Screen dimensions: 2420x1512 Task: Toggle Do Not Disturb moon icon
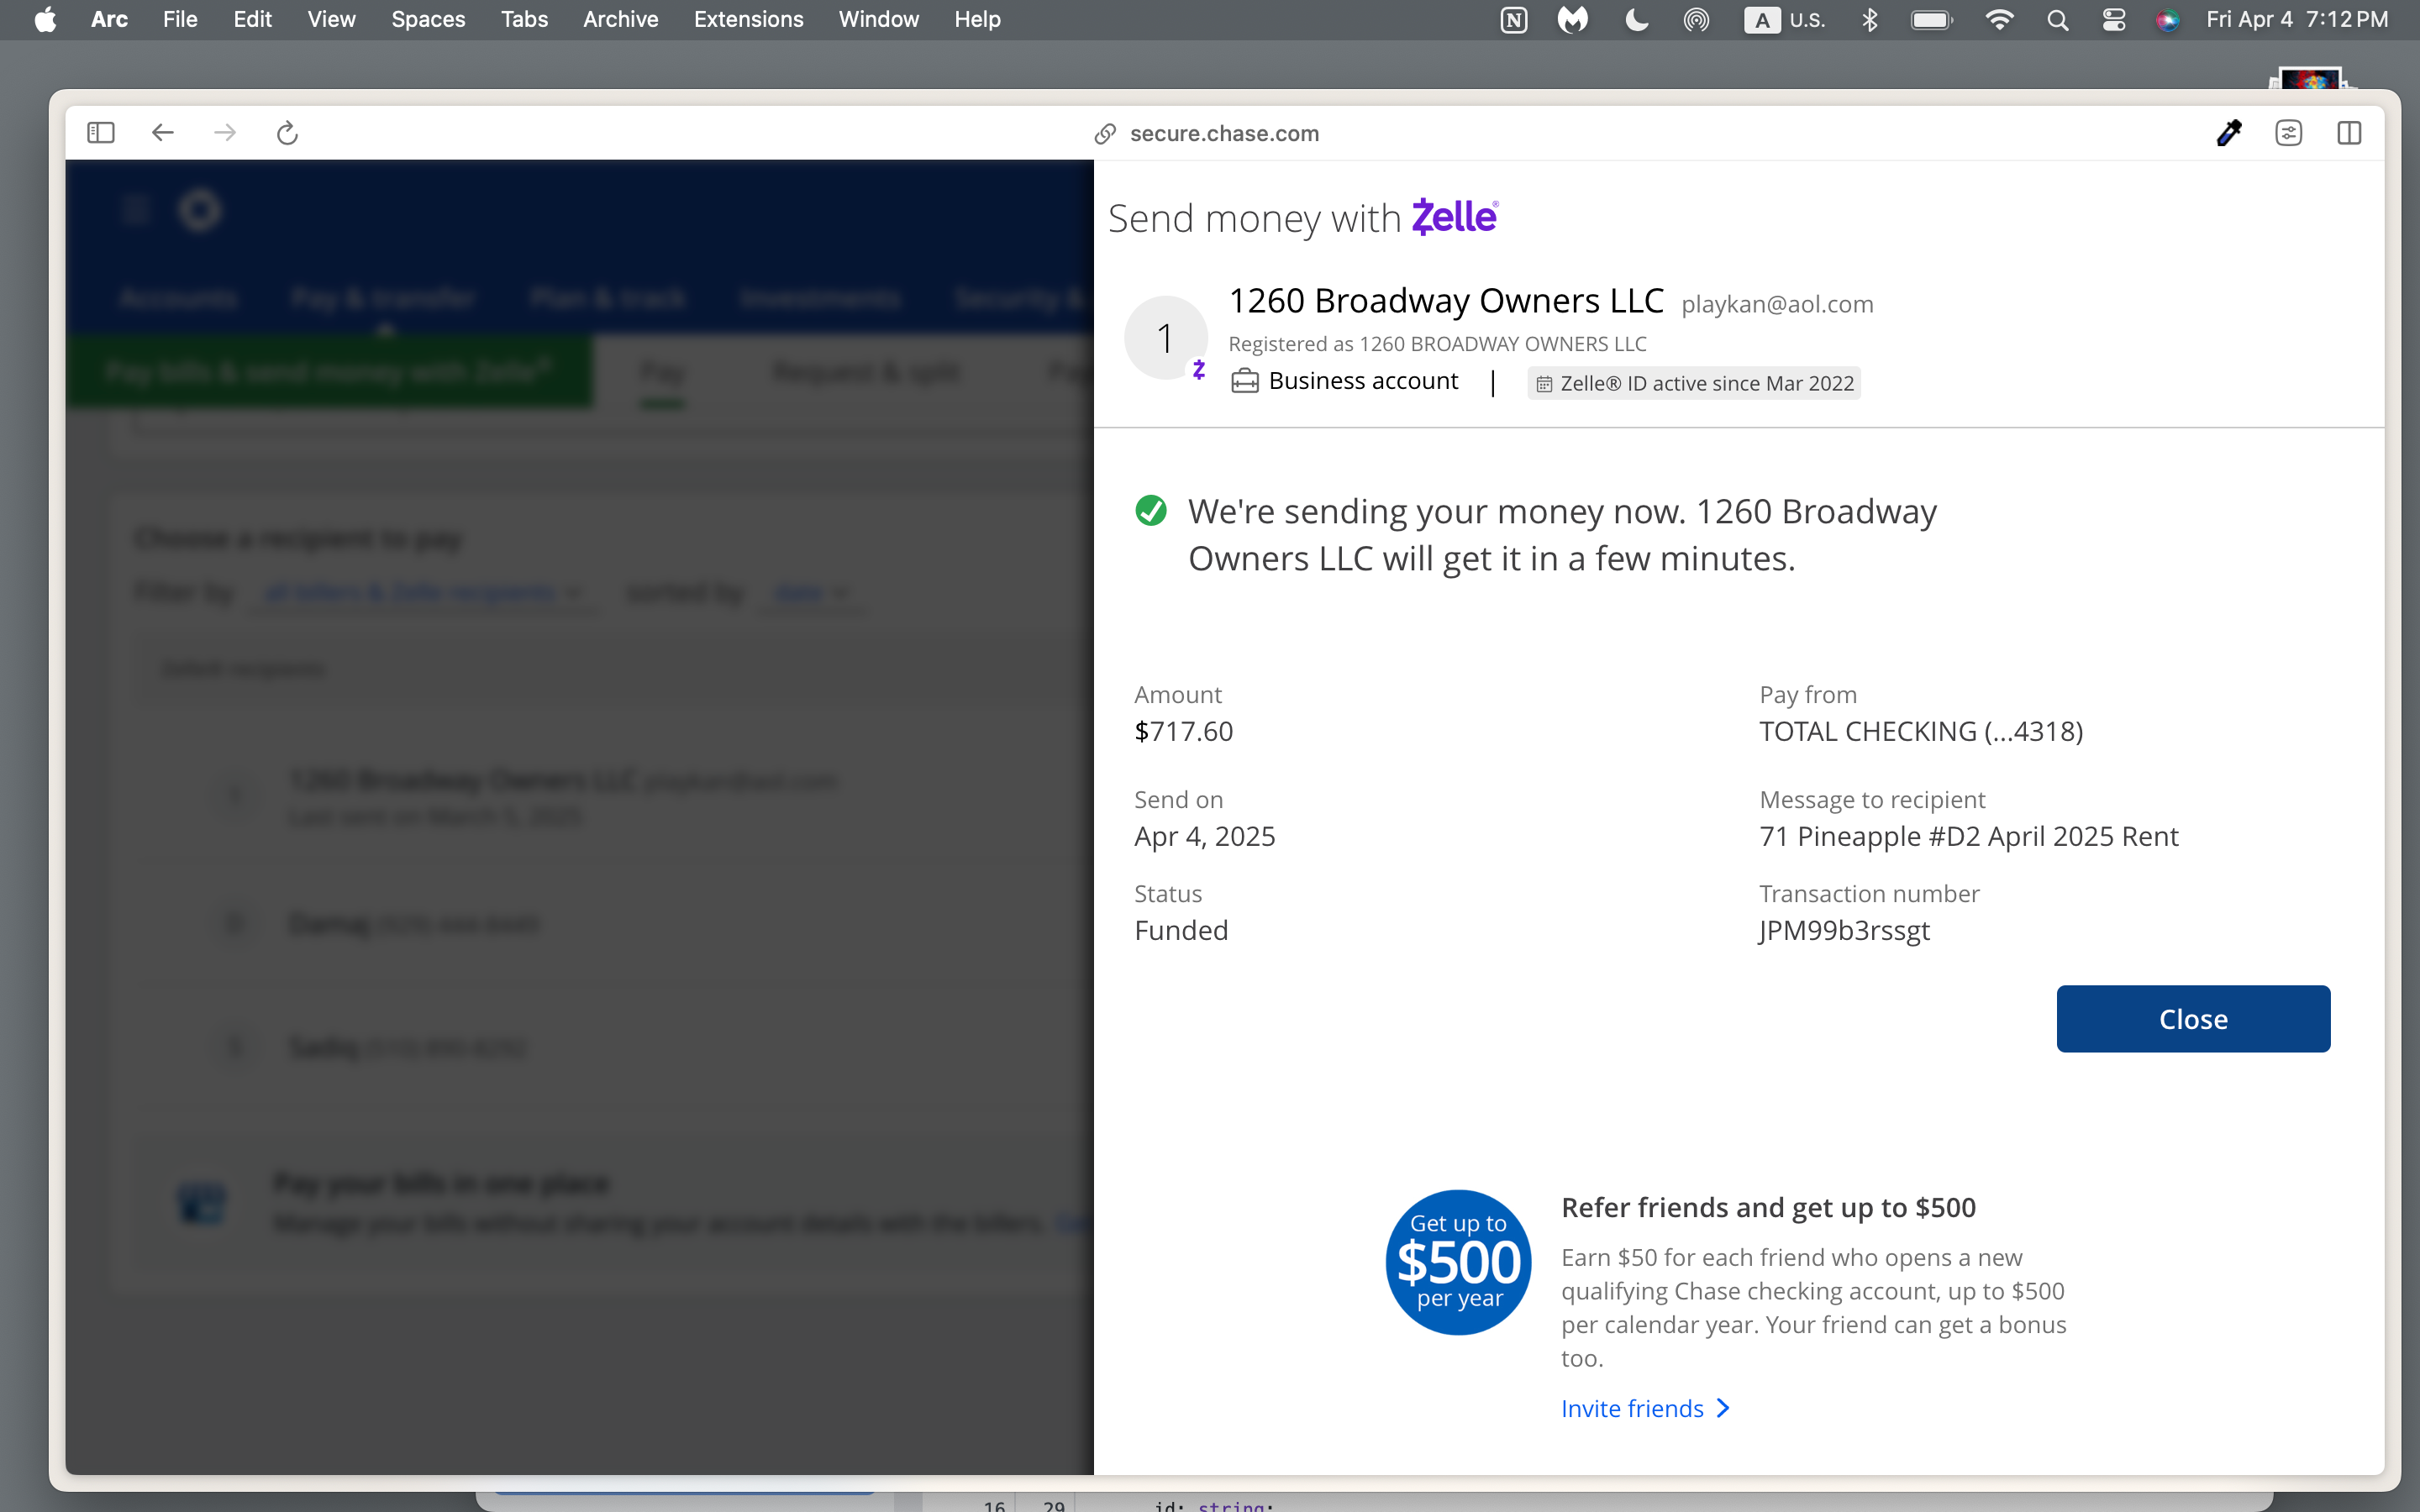[1636, 20]
